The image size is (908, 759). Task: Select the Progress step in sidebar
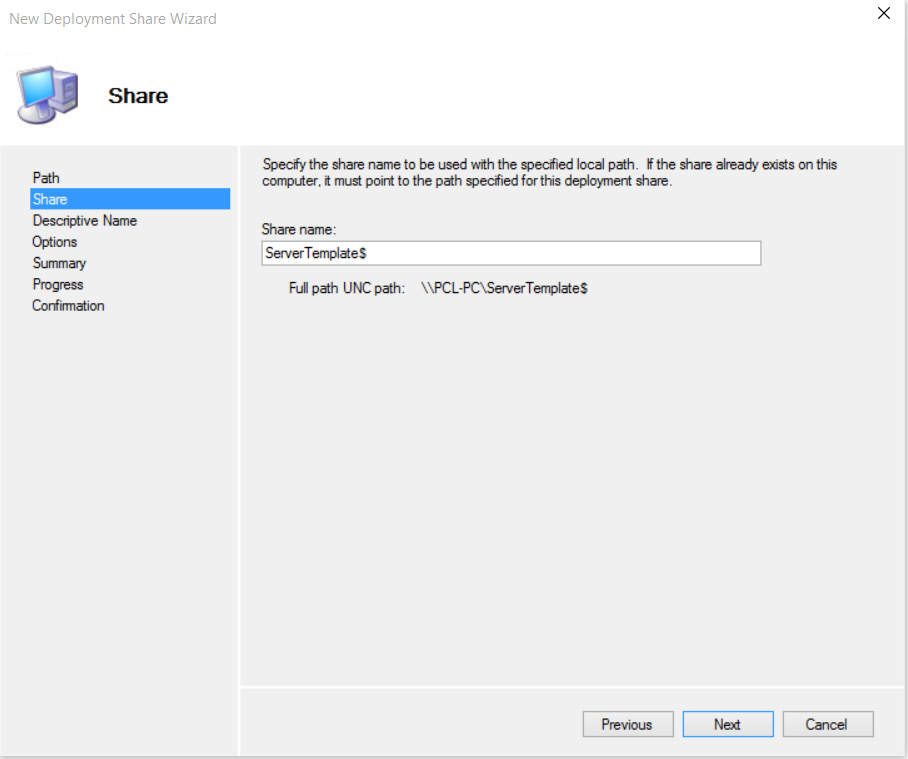coord(58,284)
